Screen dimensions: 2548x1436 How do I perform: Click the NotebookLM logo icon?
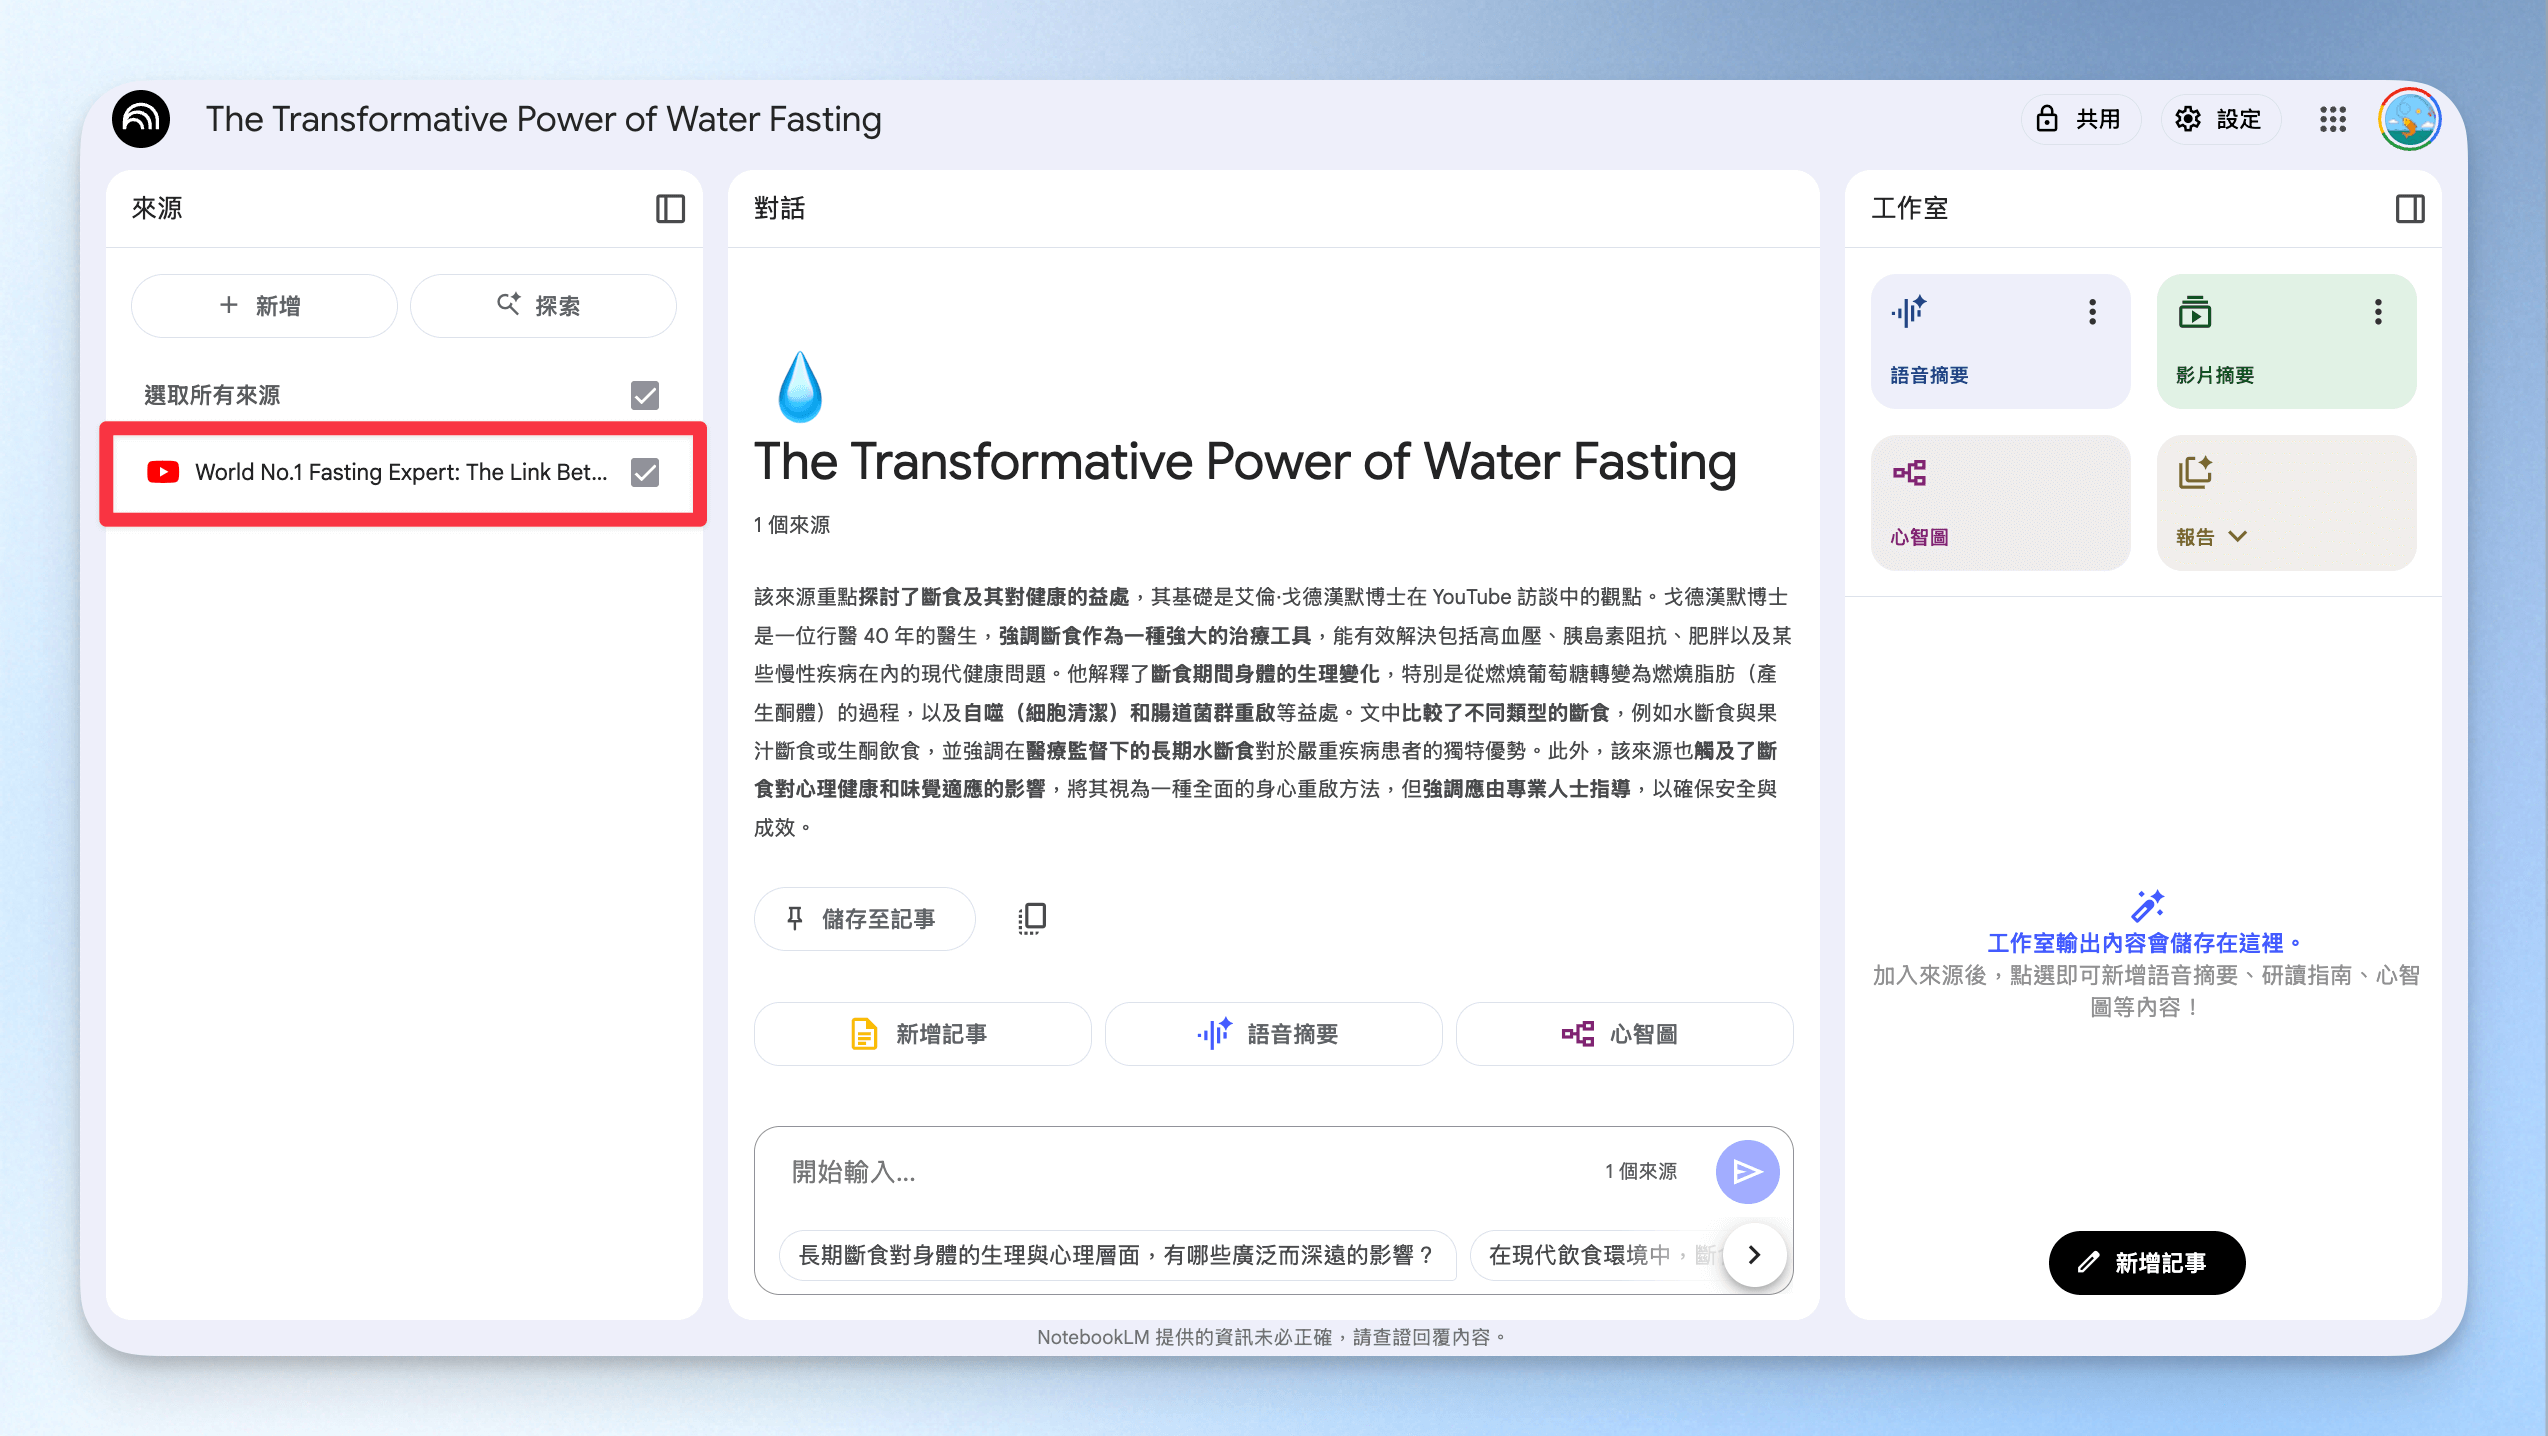141,119
